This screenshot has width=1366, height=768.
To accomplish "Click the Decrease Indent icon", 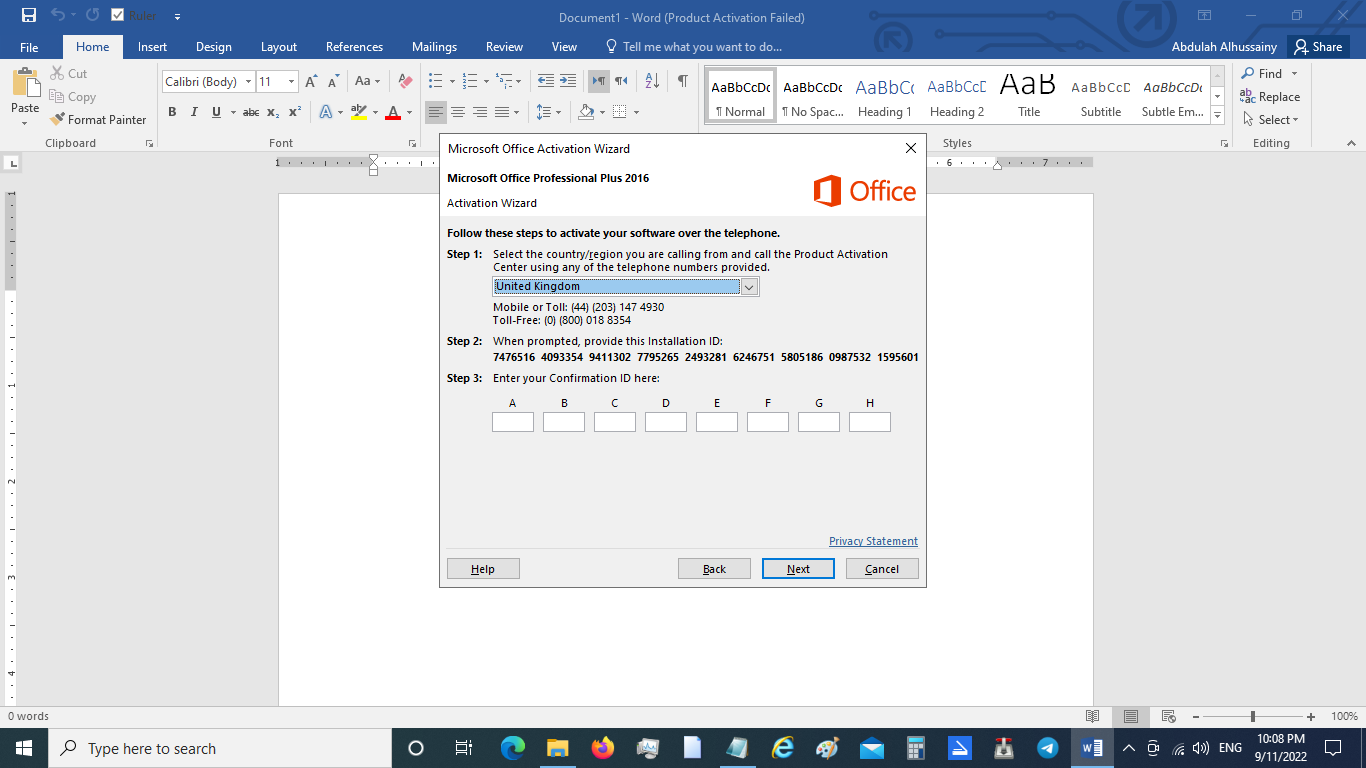I will click(545, 81).
